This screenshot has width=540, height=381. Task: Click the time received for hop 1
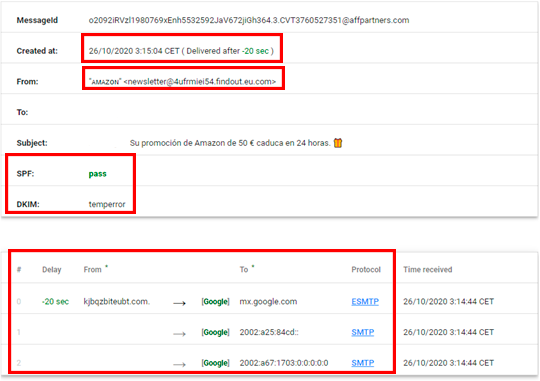tap(448, 332)
